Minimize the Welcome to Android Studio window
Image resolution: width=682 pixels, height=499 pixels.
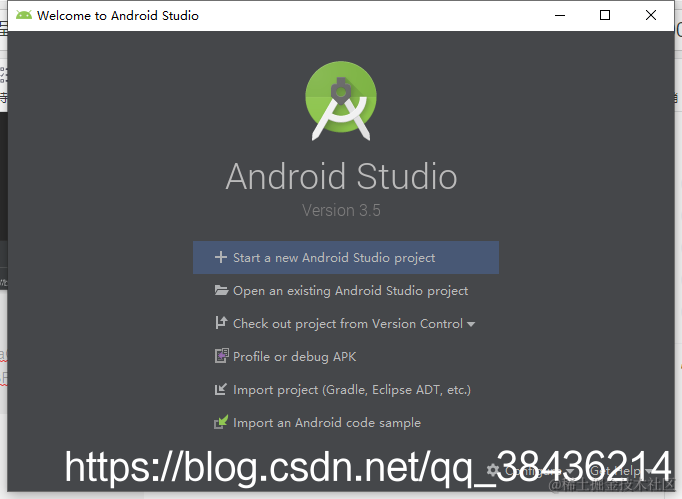click(x=560, y=15)
